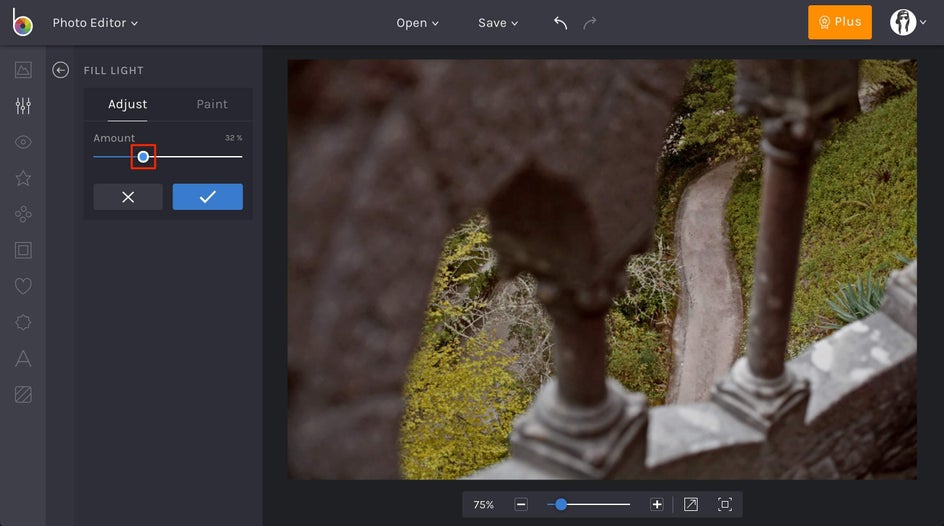This screenshot has height=526, width=944.
Task: Open the Textures sidebar icon
Action: [23, 394]
